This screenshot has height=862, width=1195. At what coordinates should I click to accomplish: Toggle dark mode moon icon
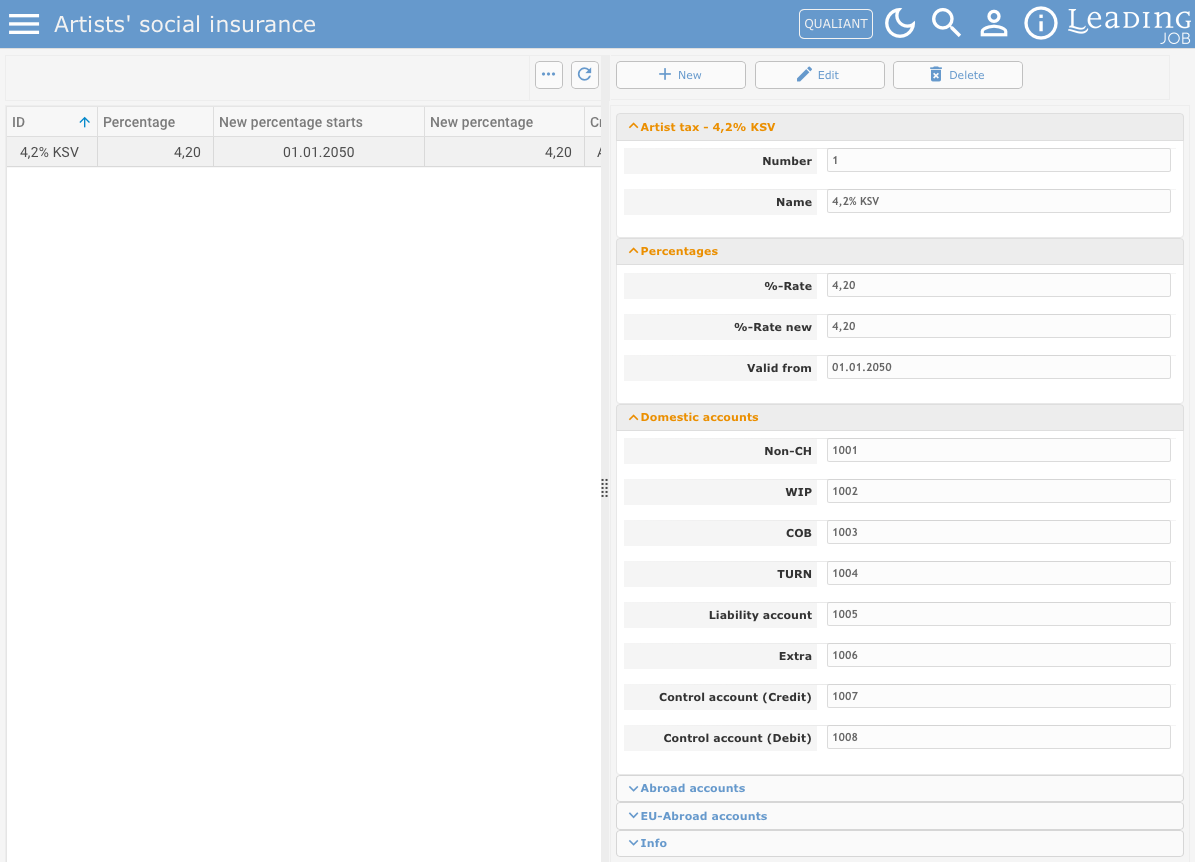(x=900, y=24)
